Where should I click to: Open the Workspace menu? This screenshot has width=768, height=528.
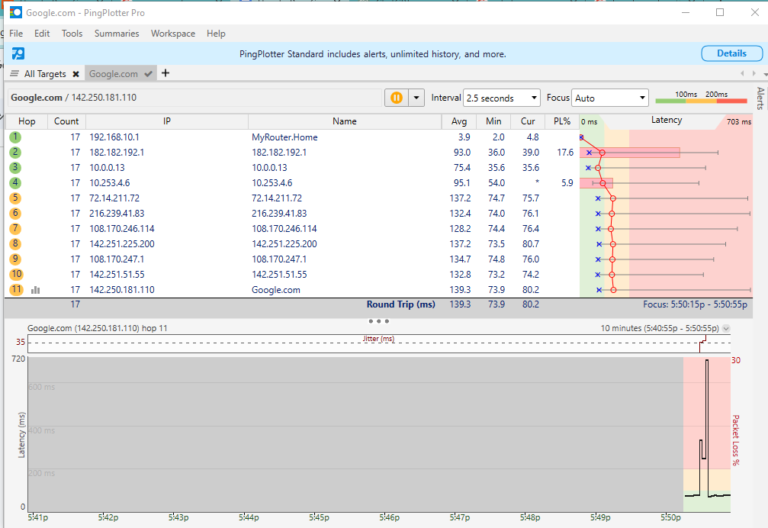(x=173, y=33)
